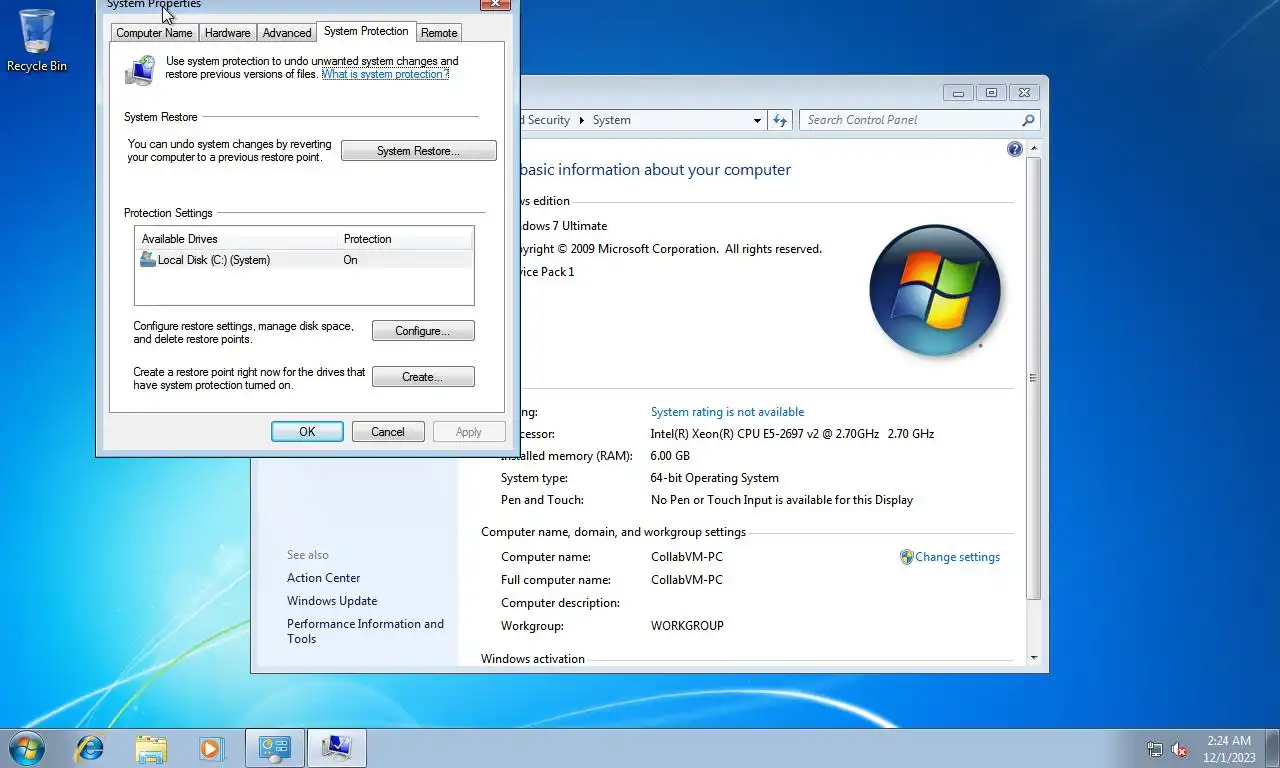Click the 6.00 GB memory value

(670, 456)
